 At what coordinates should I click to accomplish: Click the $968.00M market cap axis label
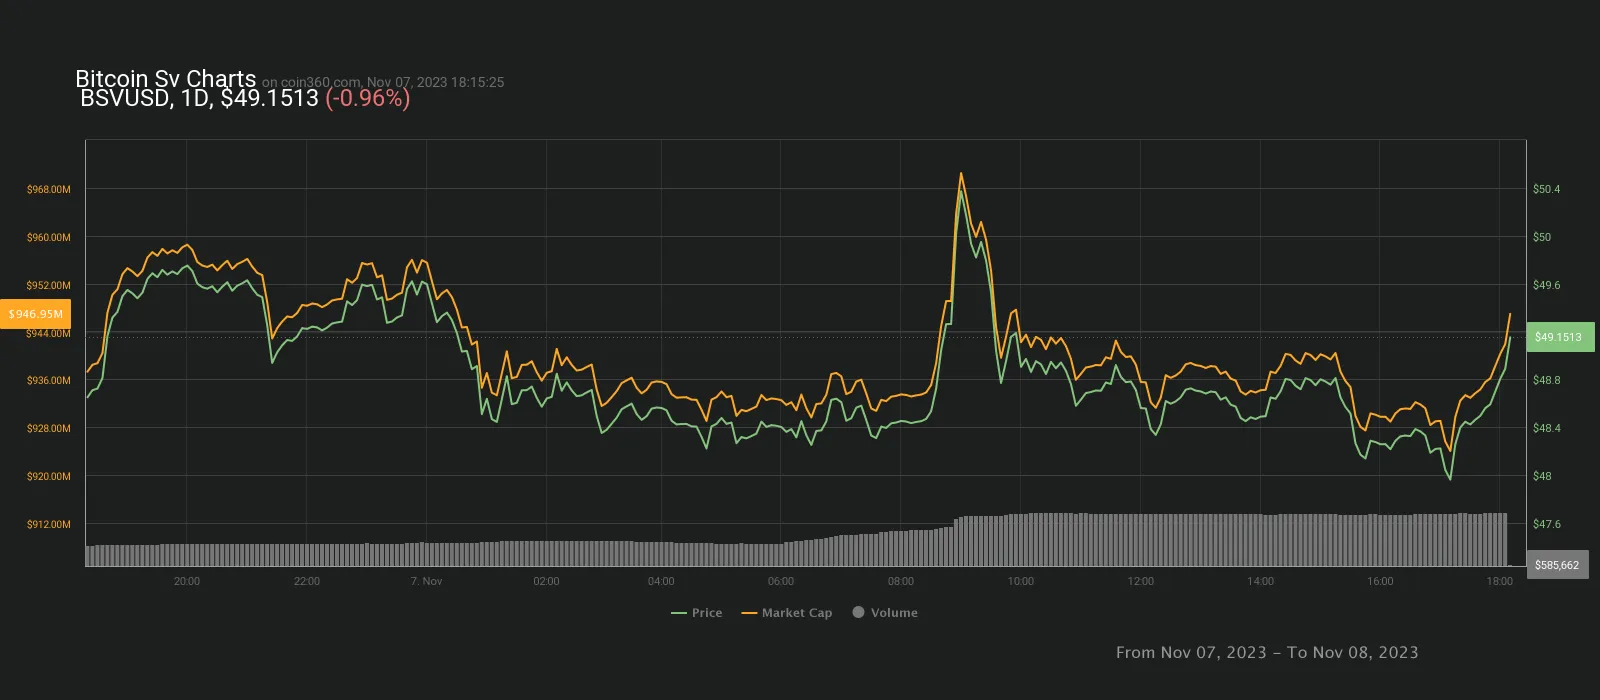(x=49, y=189)
